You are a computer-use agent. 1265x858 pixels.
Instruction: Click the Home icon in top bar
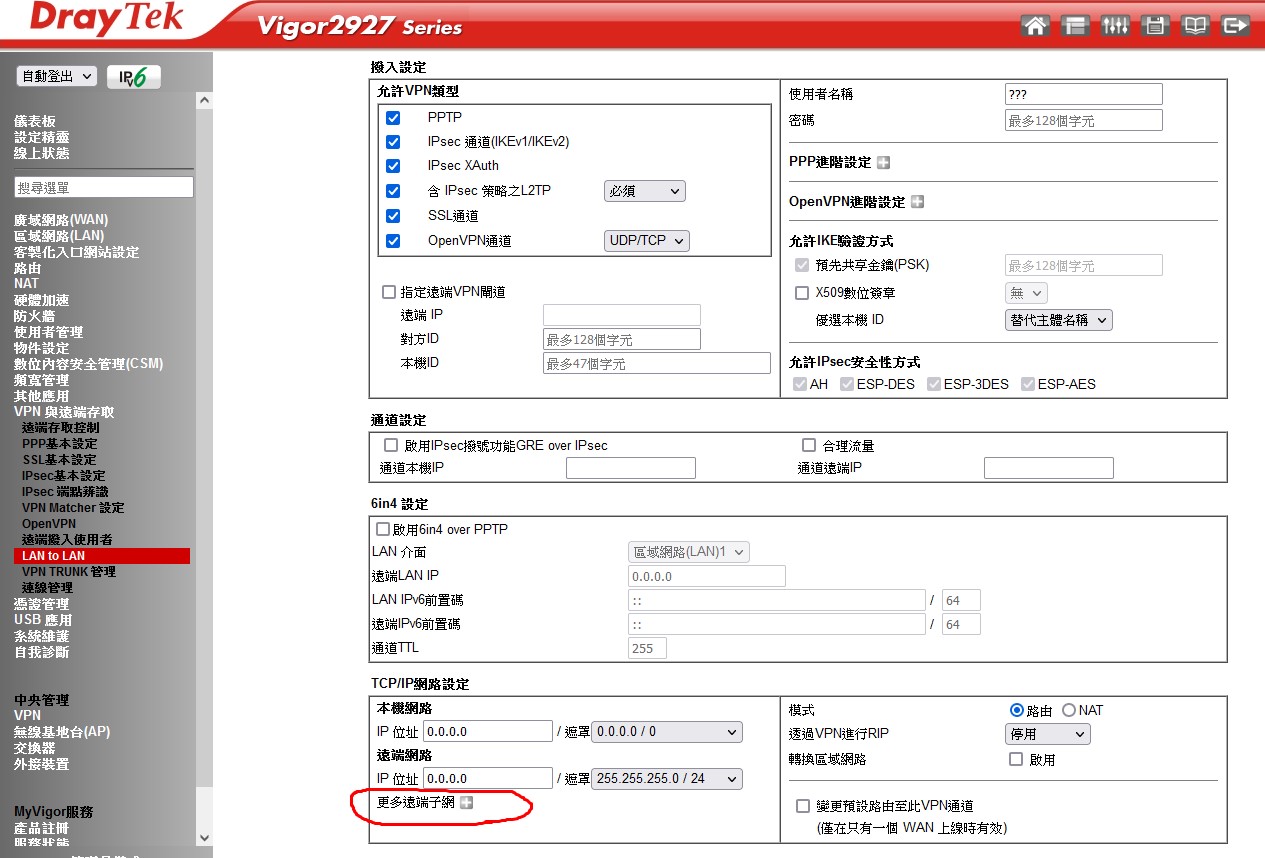(x=1035, y=26)
